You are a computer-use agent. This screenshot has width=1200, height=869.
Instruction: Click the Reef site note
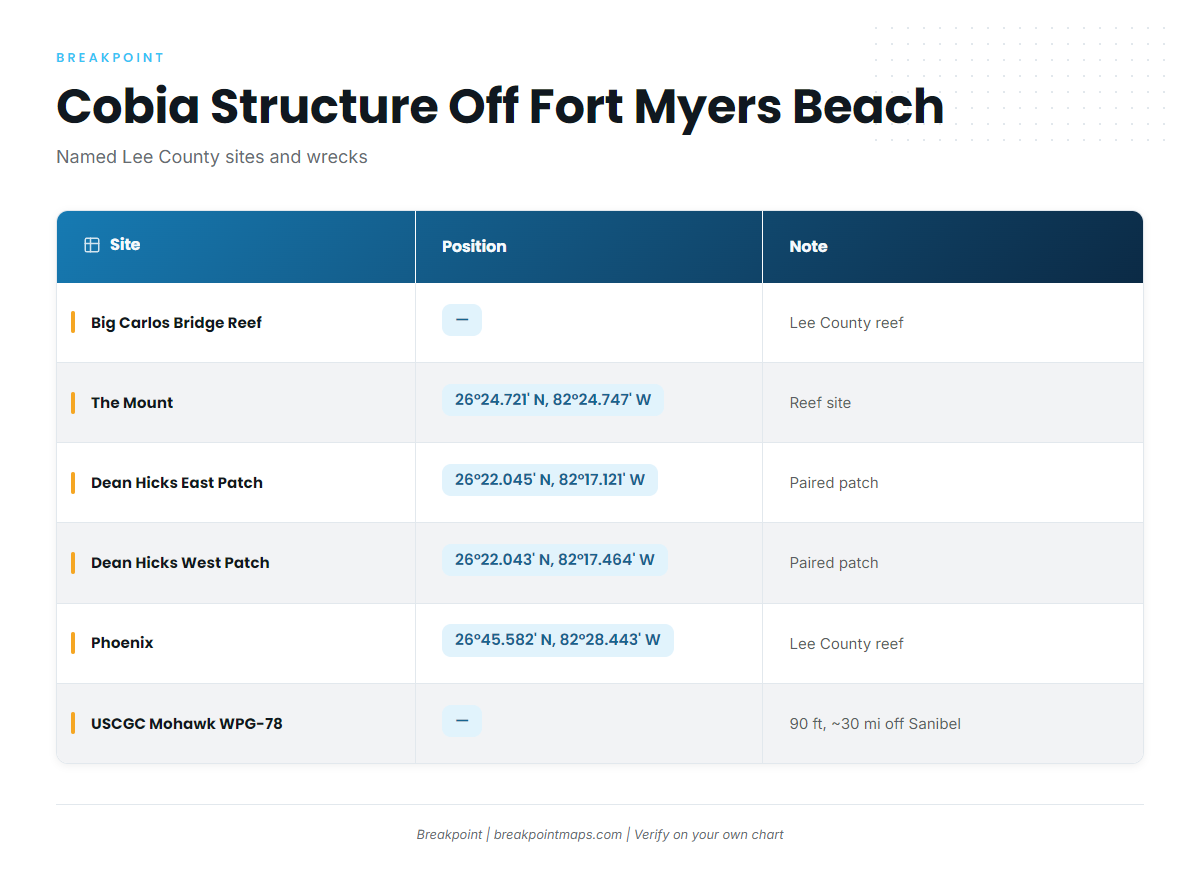coord(820,403)
